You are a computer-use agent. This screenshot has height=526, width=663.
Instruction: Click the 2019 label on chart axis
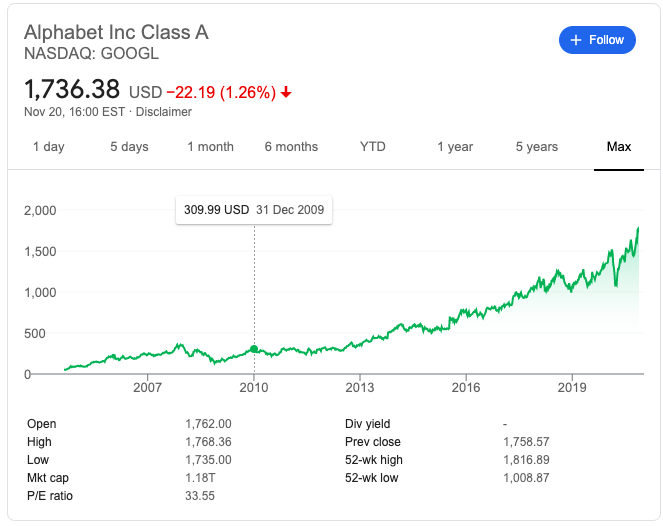[571, 387]
